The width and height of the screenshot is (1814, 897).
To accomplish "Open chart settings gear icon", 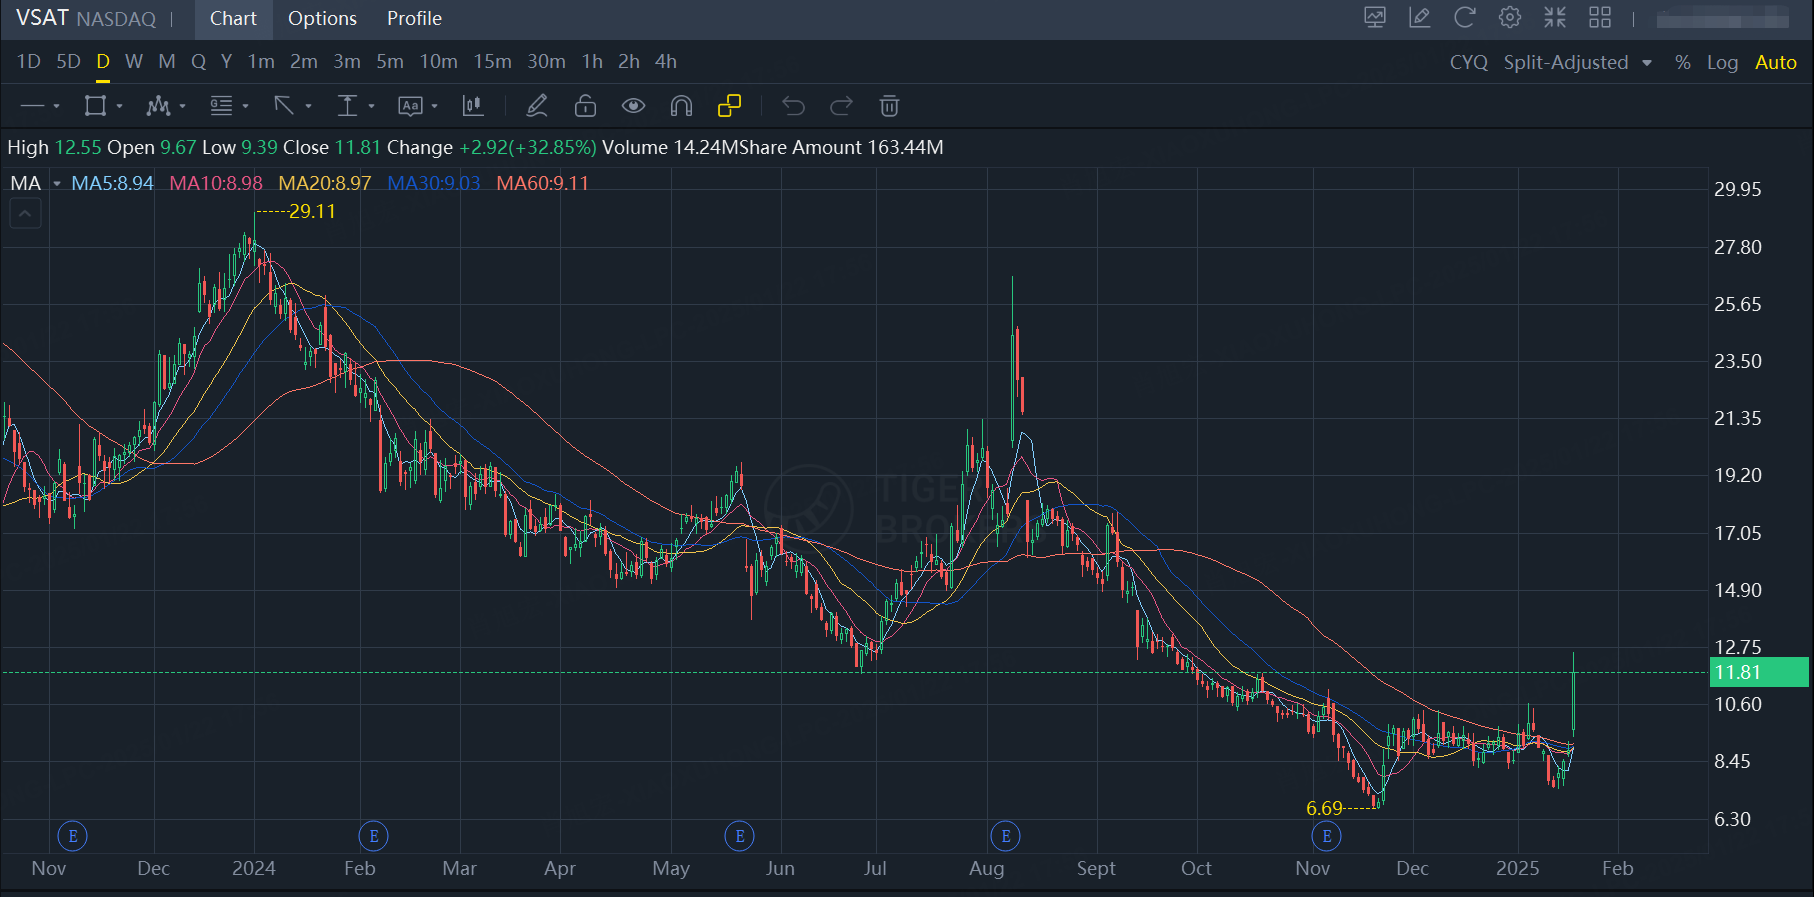I will (1510, 18).
